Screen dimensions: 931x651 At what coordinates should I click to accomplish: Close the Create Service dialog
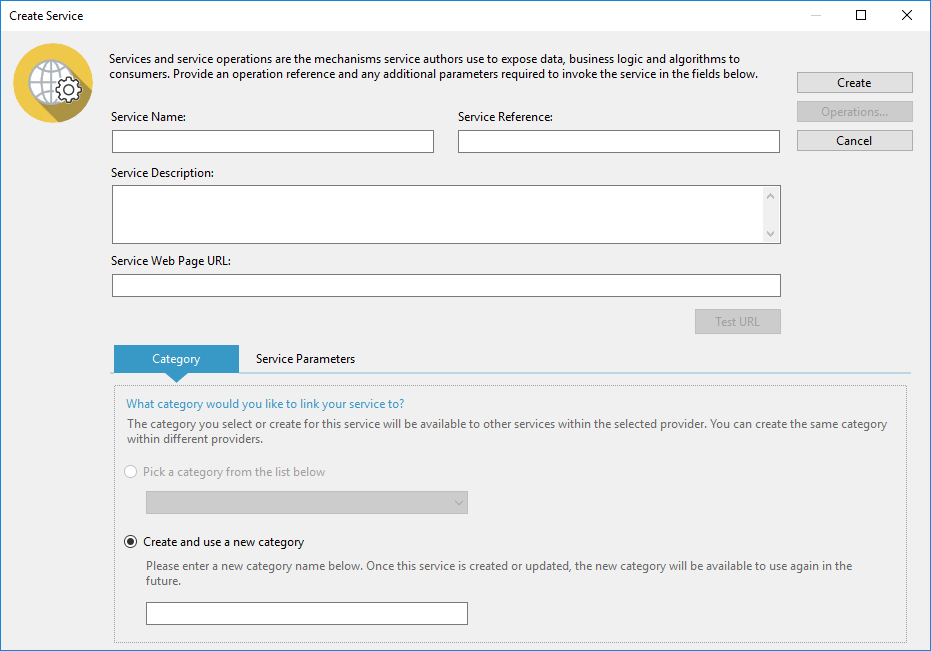(x=907, y=15)
